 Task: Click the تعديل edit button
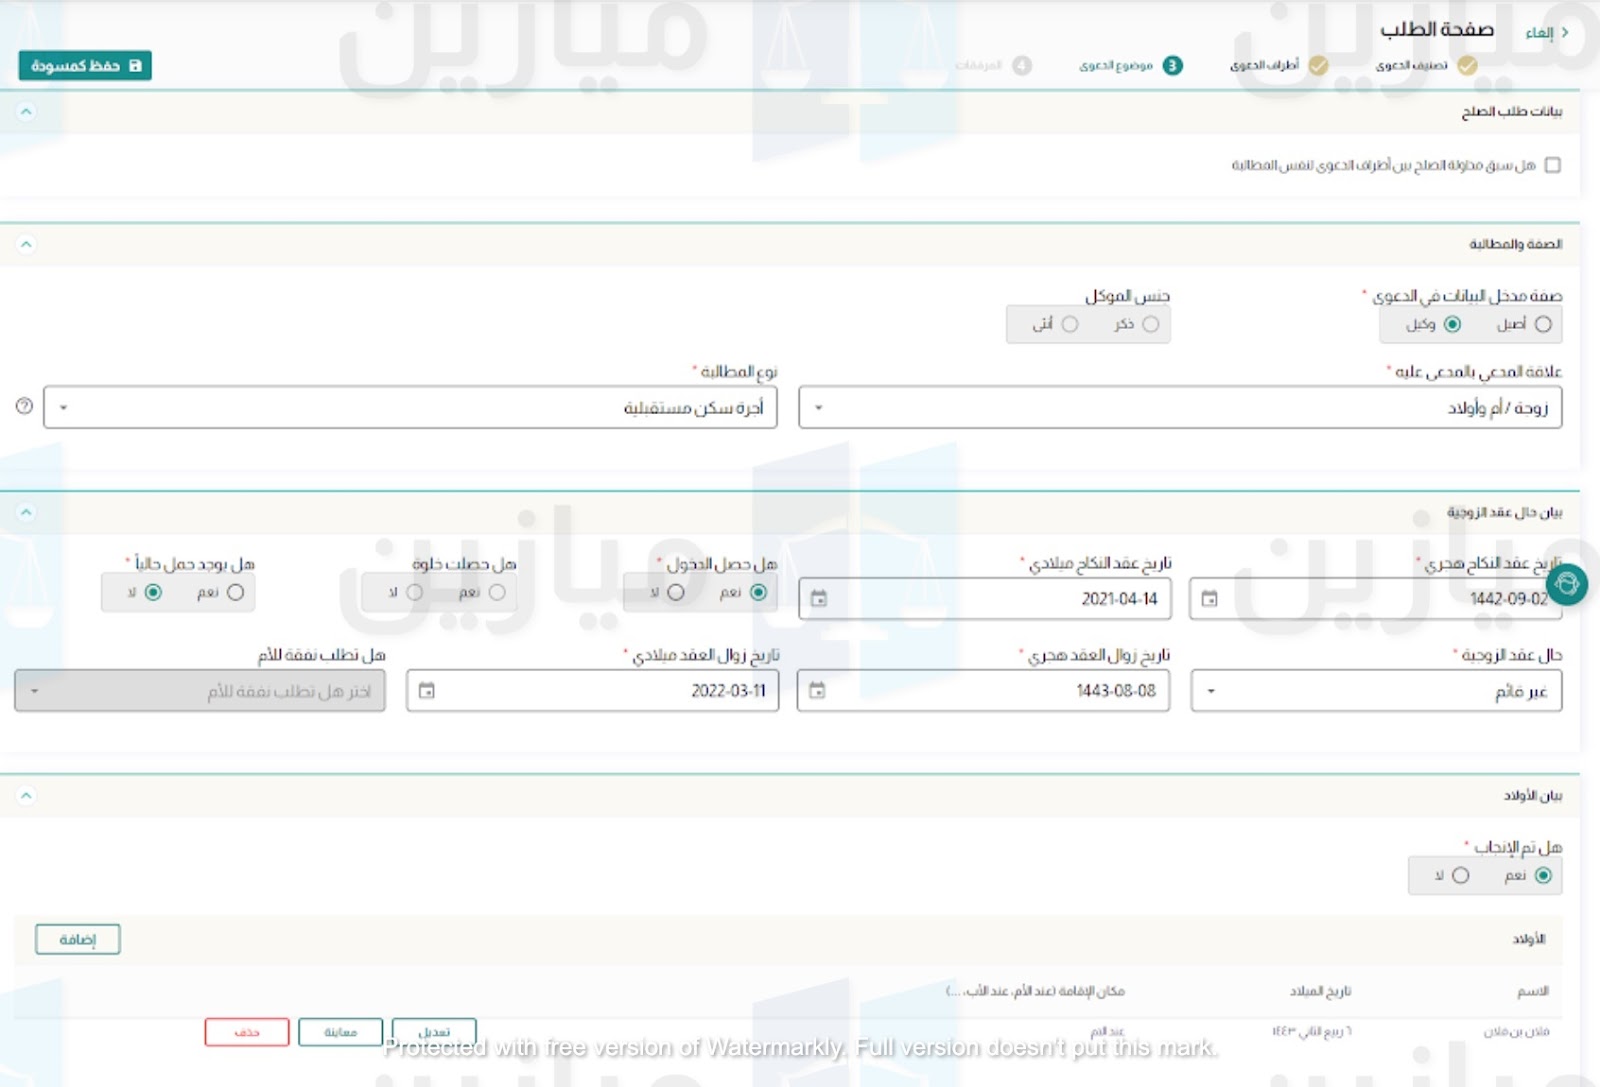tap(434, 1032)
